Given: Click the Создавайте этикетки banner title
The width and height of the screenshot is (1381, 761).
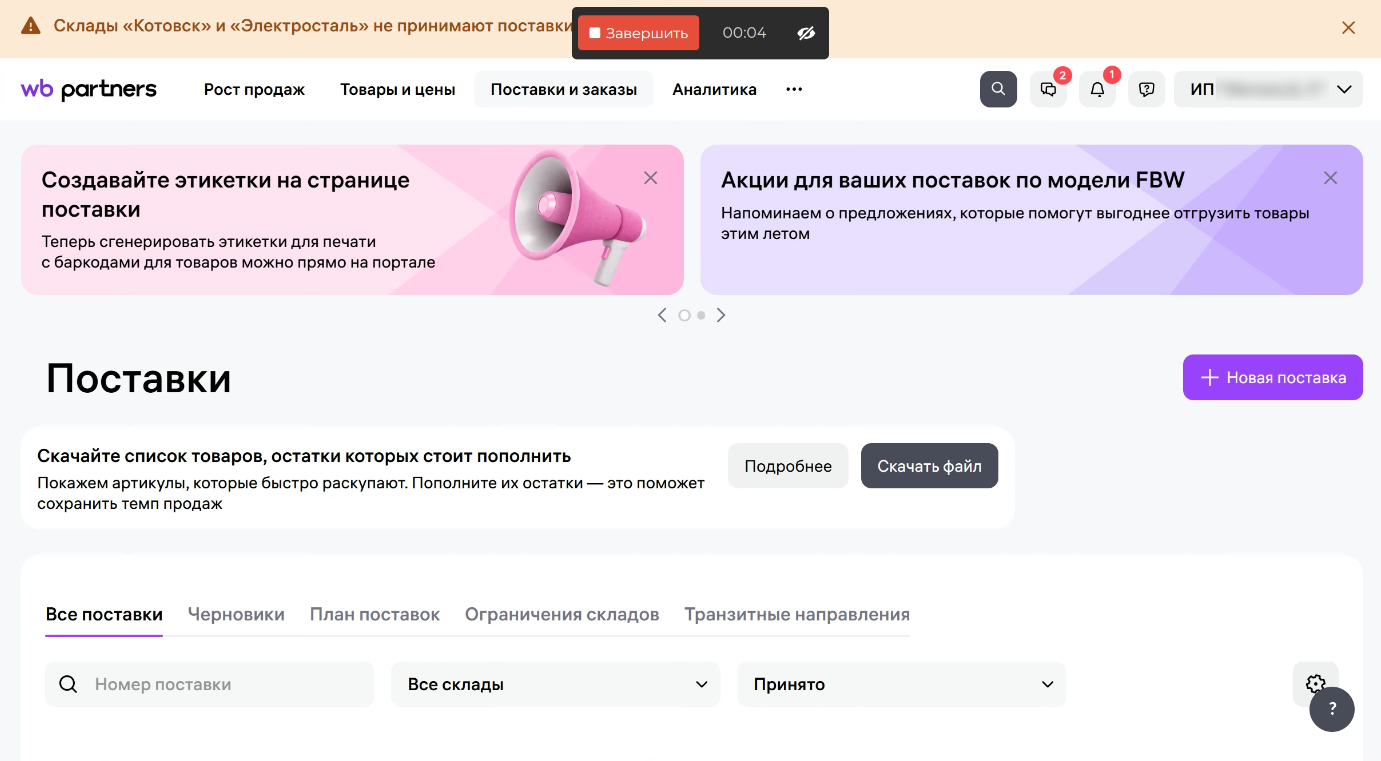Looking at the screenshot, I should click(226, 195).
